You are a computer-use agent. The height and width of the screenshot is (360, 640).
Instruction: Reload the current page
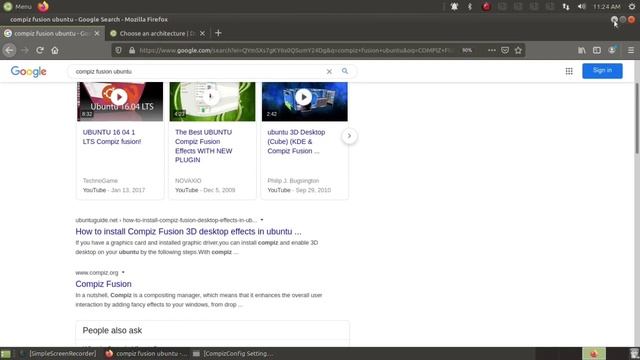coord(40,50)
